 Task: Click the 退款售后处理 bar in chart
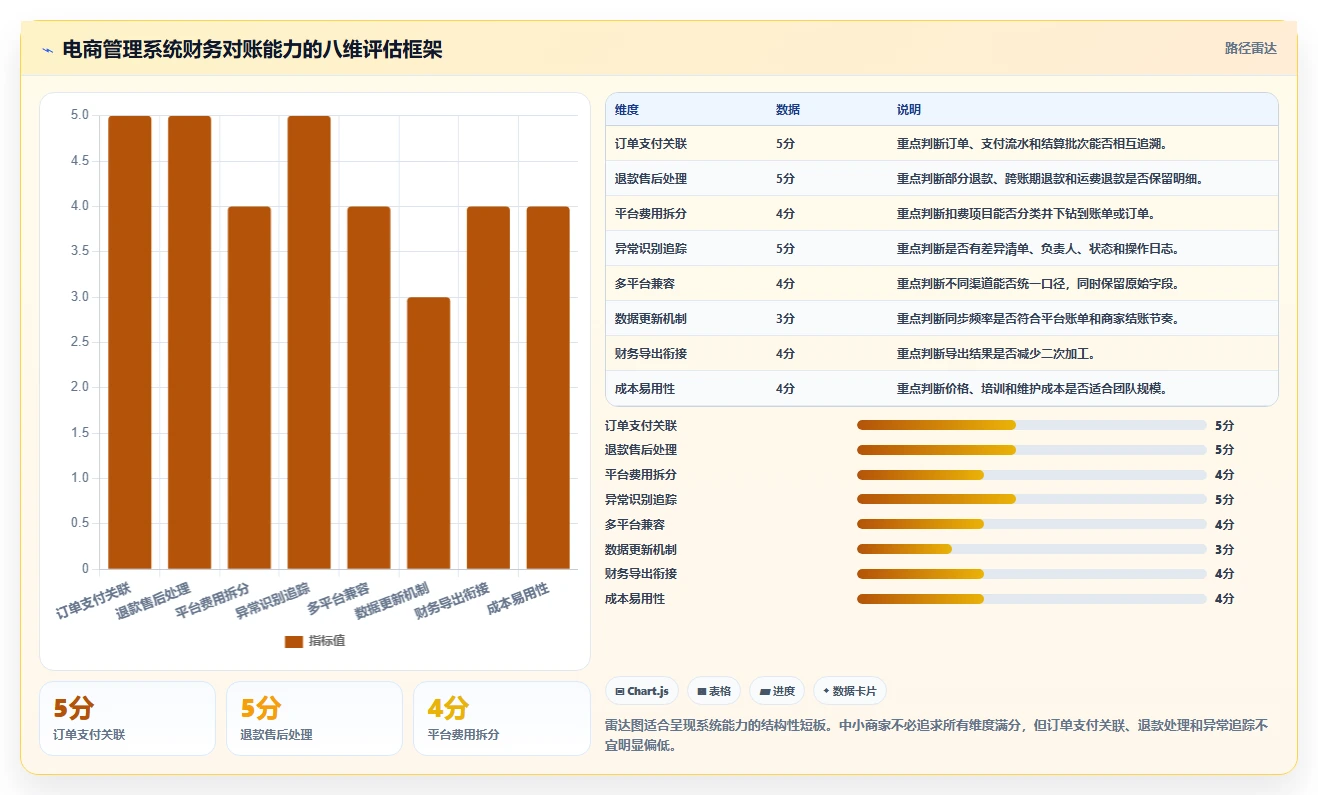pyautogui.click(x=190, y=342)
